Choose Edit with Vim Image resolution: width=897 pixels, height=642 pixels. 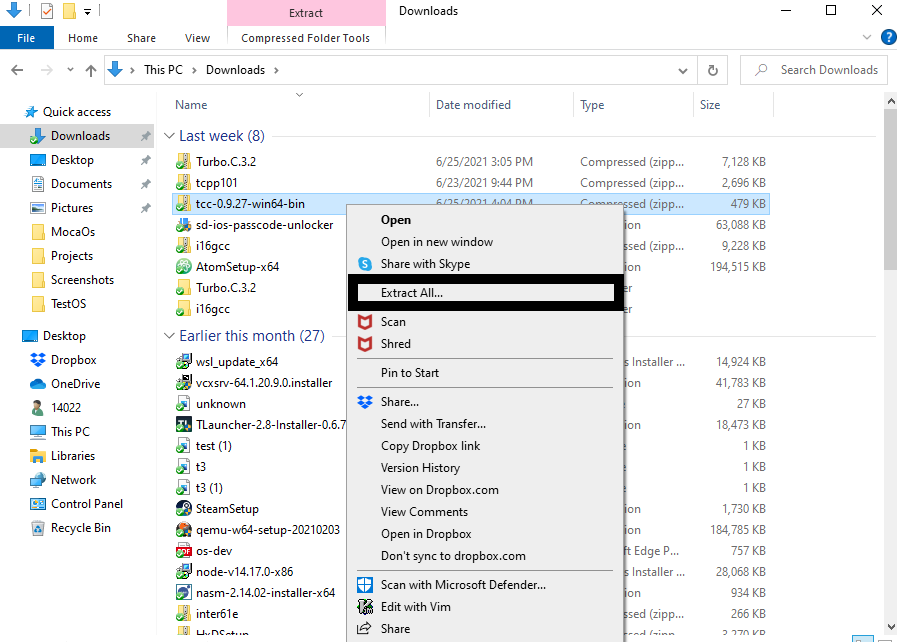pyautogui.click(x=416, y=607)
